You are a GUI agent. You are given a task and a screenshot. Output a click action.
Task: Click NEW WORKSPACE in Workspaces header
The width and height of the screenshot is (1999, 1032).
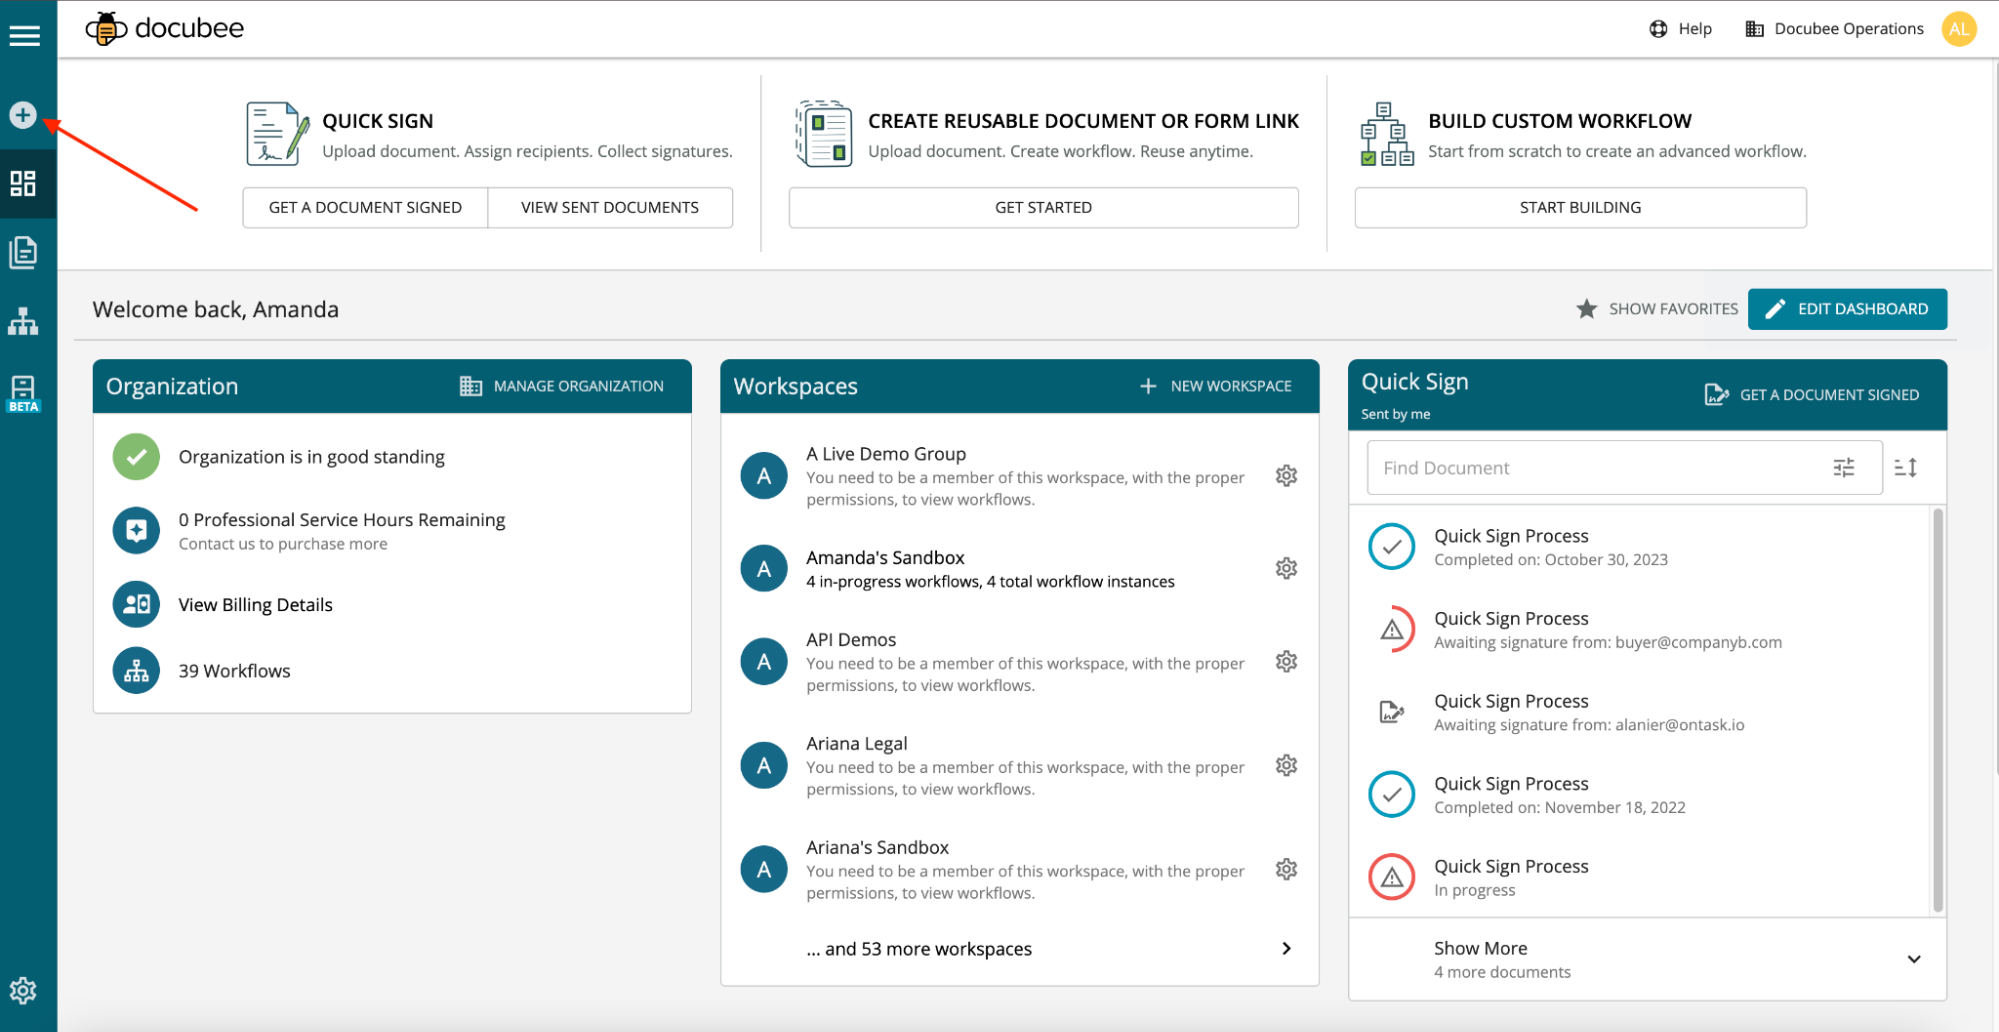coord(1216,386)
